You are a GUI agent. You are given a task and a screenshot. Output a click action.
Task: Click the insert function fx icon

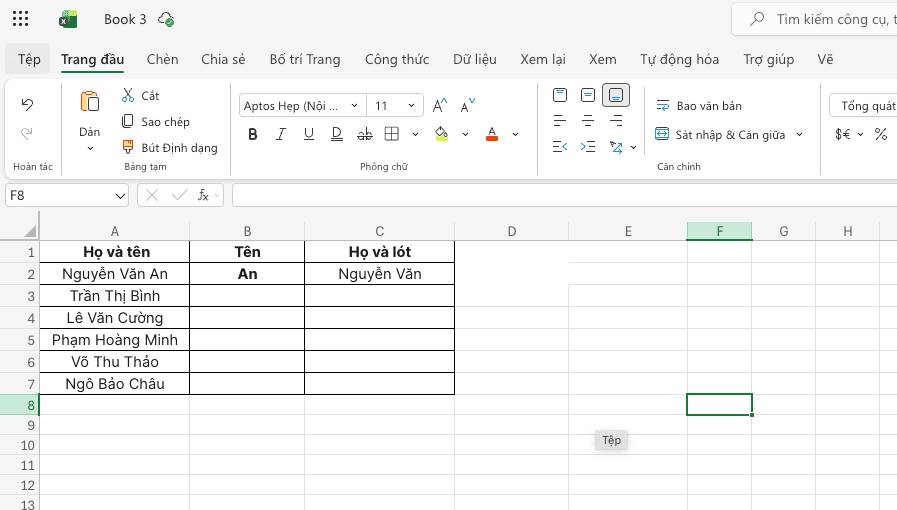[x=204, y=195]
